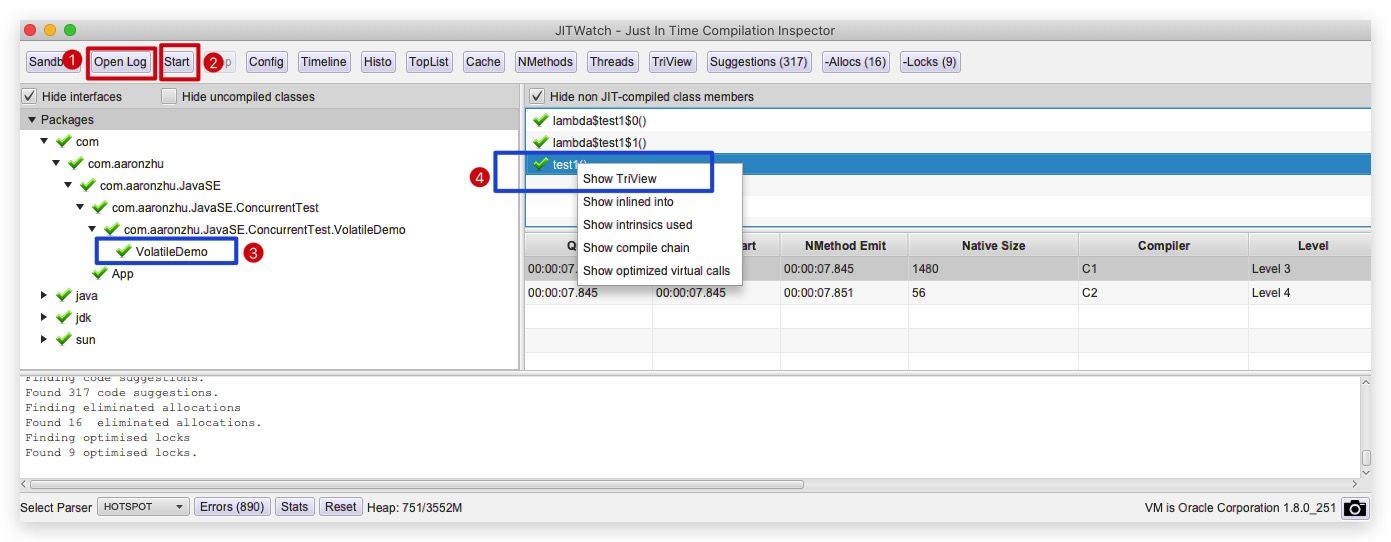Expand the jdk package node
Screen dimensions: 1391x542
[44, 318]
